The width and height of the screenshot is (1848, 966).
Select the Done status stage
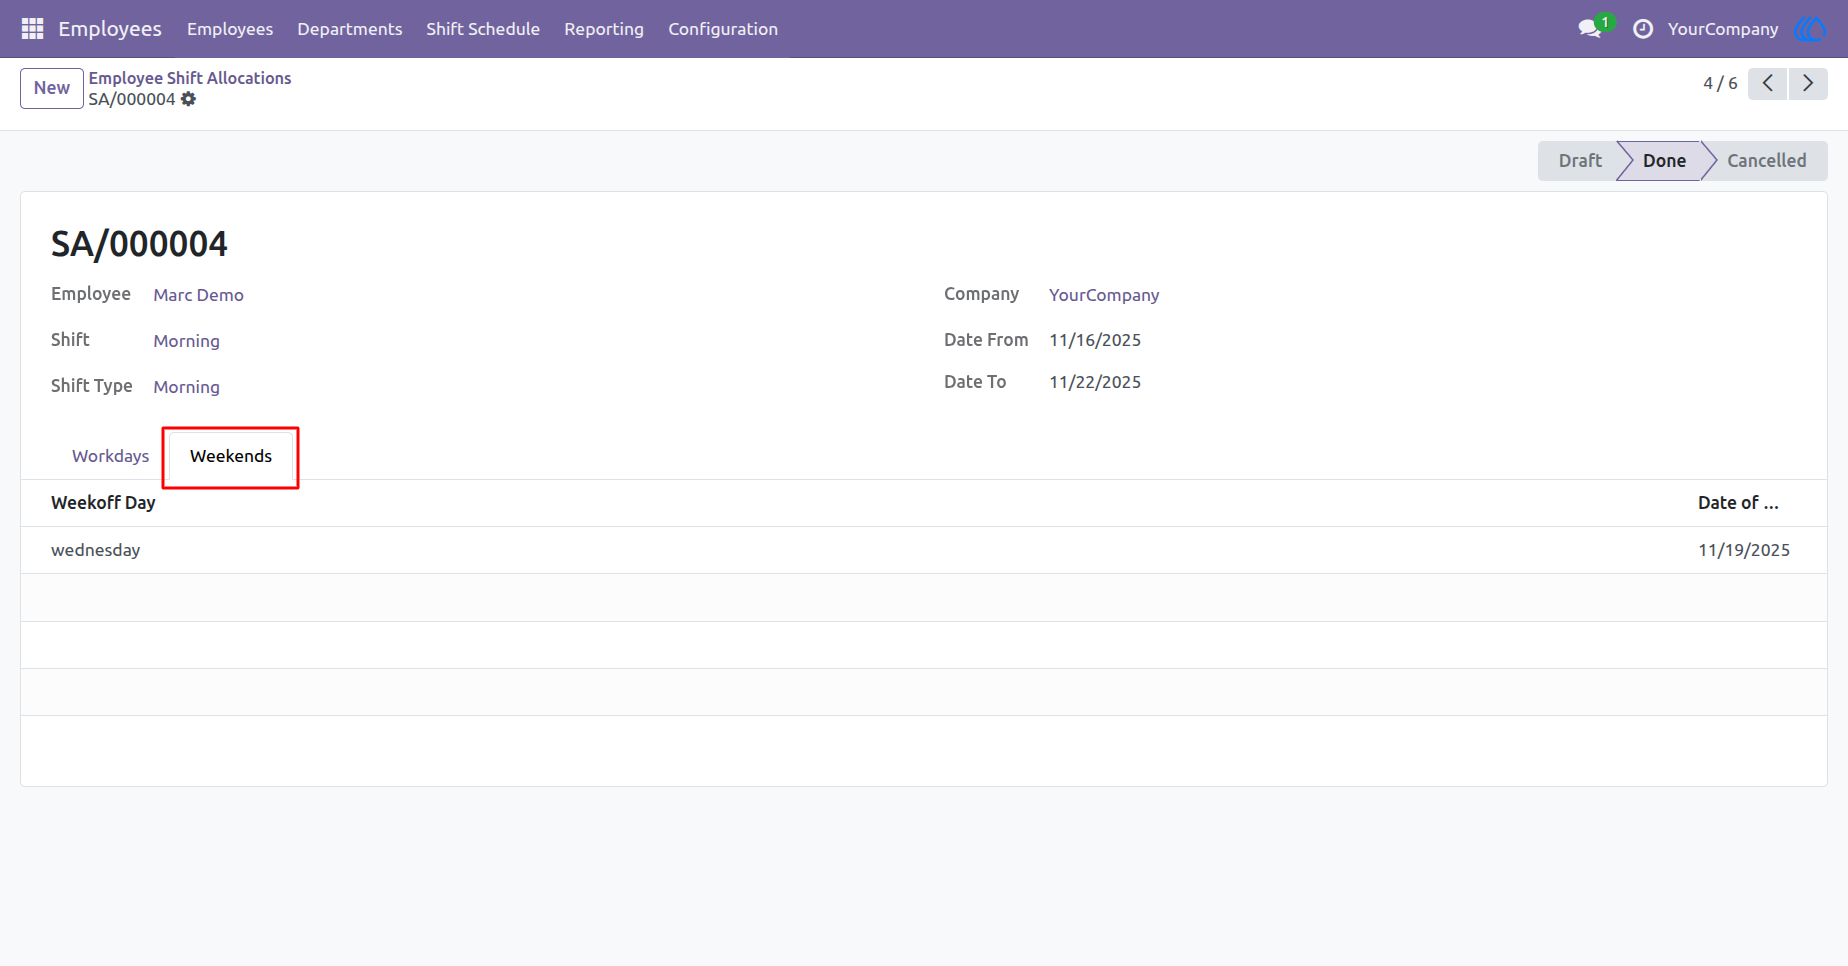click(x=1664, y=161)
